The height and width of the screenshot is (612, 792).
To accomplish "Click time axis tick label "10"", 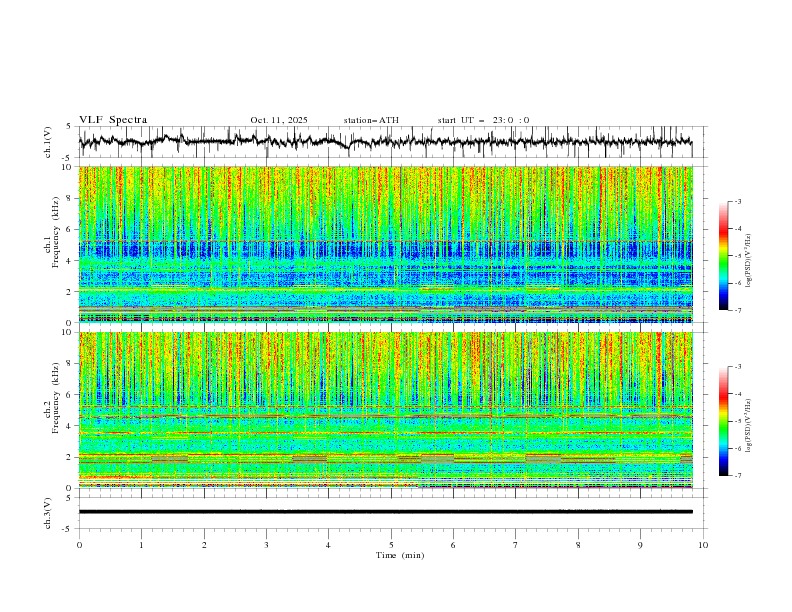I will pos(703,545).
